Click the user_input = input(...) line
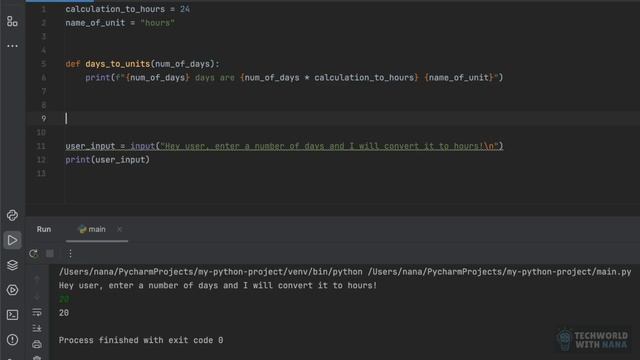640x360 pixels. point(284,146)
